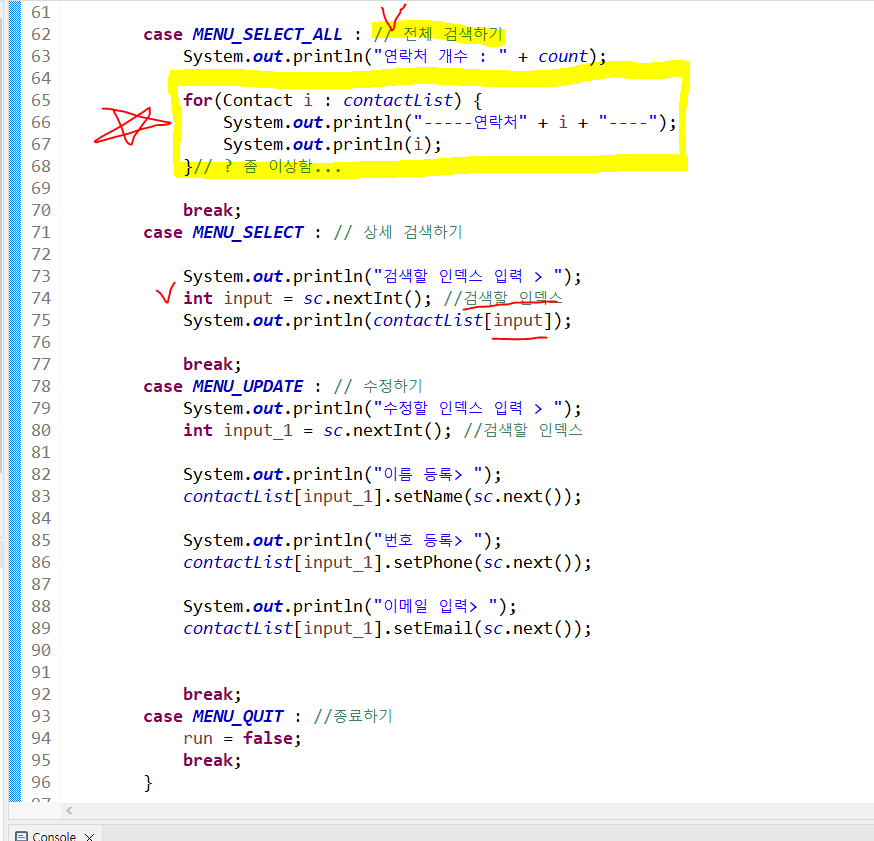Click line number 93 in the gutter
The height and width of the screenshot is (841, 874).
tap(41, 716)
